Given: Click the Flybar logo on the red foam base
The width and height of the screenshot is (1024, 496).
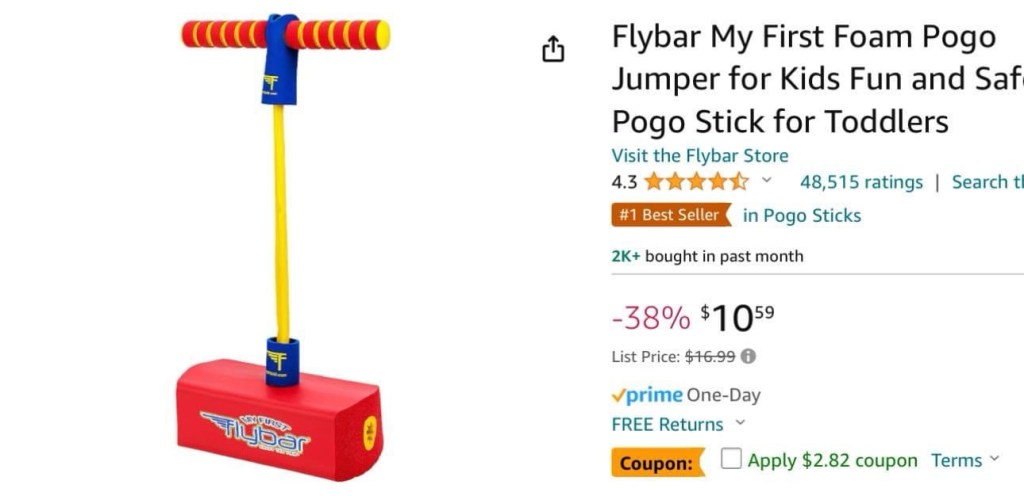Looking at the screenshot, I should click(255, 429).
